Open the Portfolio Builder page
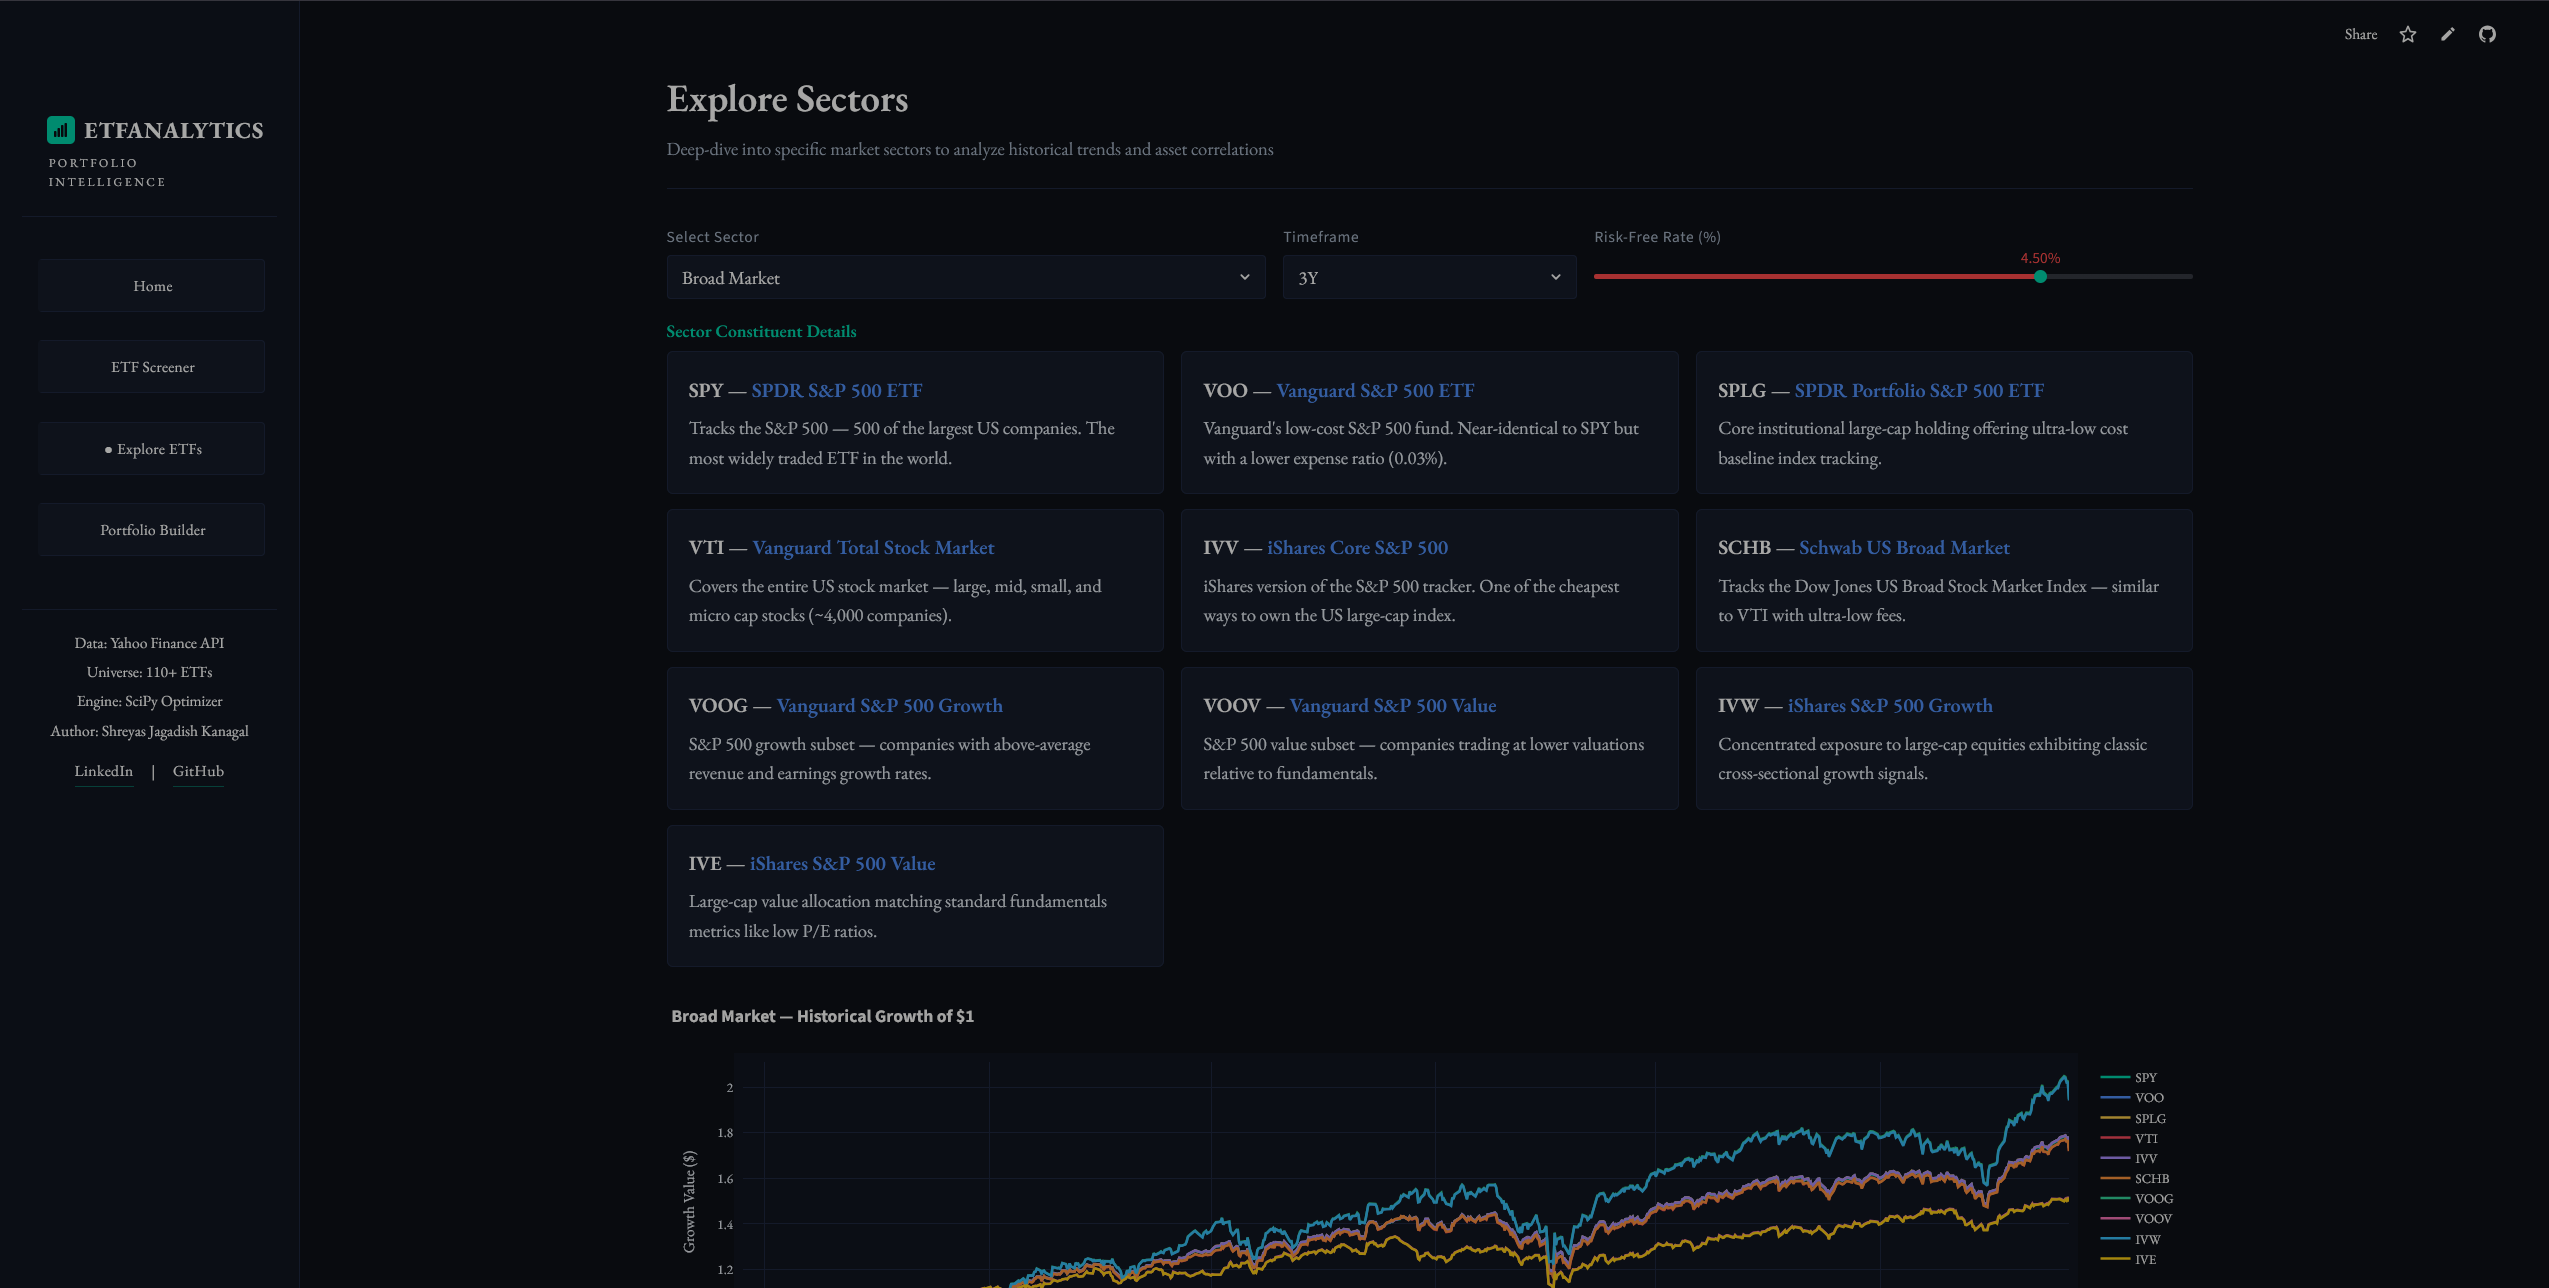This screenshot has height=1288, width=2549. point(152,530)
